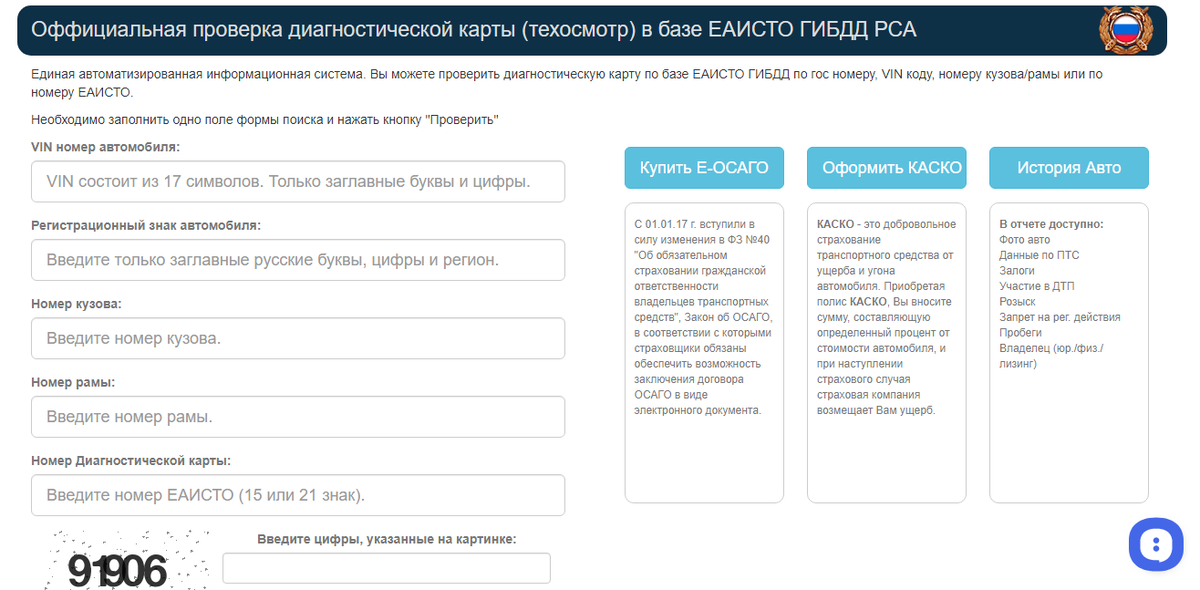Click the OSAGO law description text box
Screen dimensions: 1200x590
click(704, 352)
